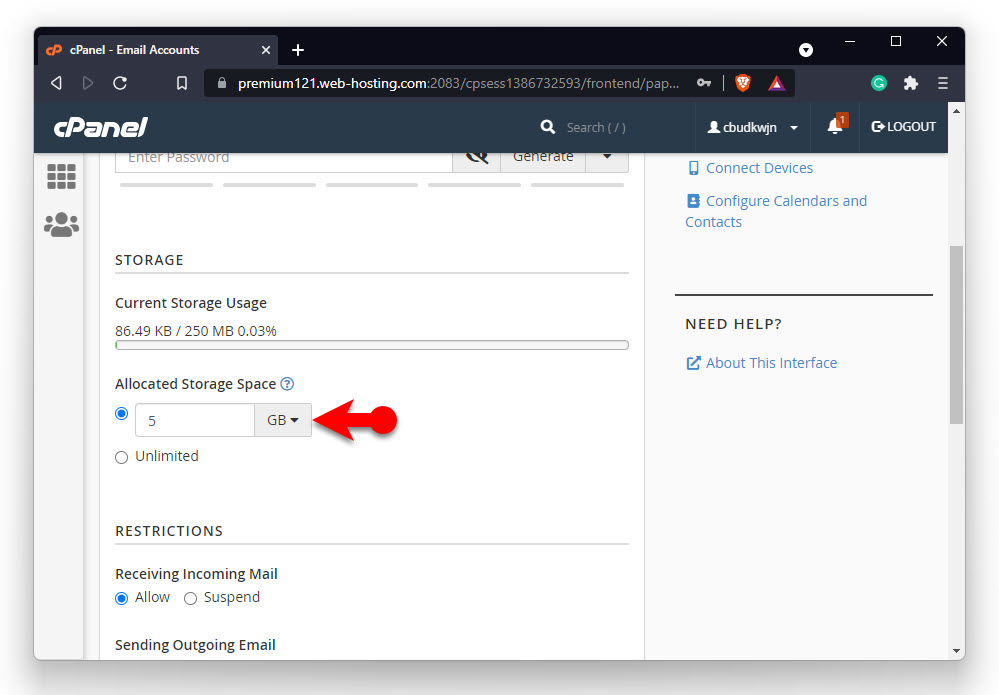Click the padlock site security icon
Image resolution: width=999 pixels, height=695 pixels.
tap(222, 83)
